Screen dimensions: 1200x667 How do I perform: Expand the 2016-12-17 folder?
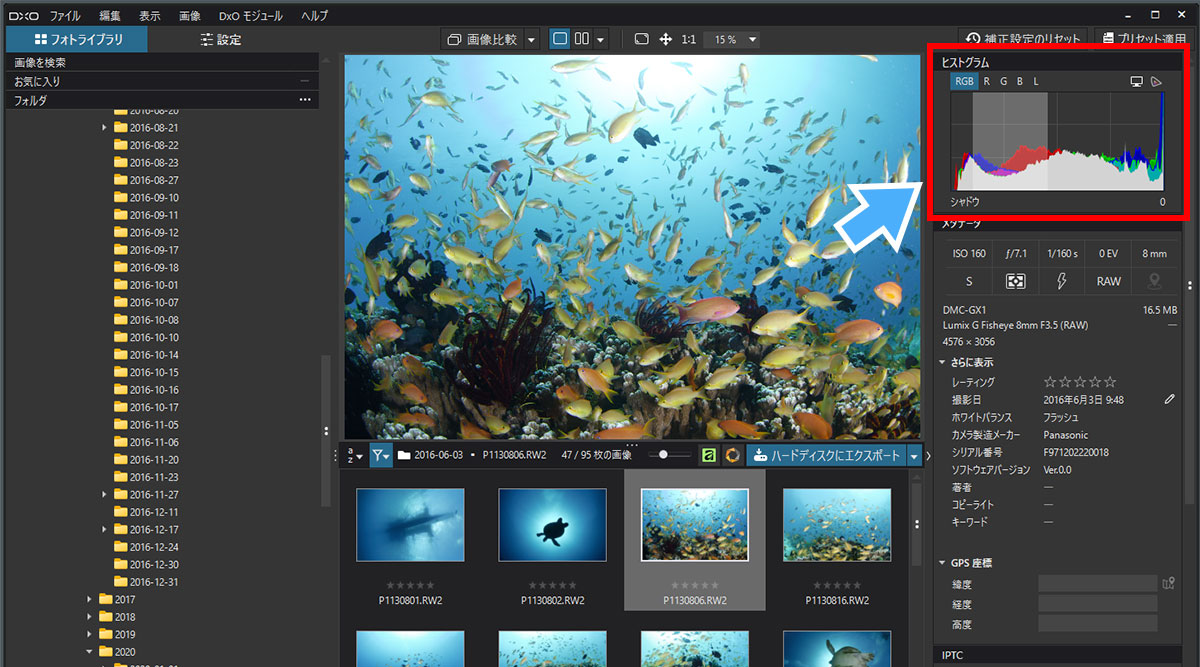tap(105, 529)
